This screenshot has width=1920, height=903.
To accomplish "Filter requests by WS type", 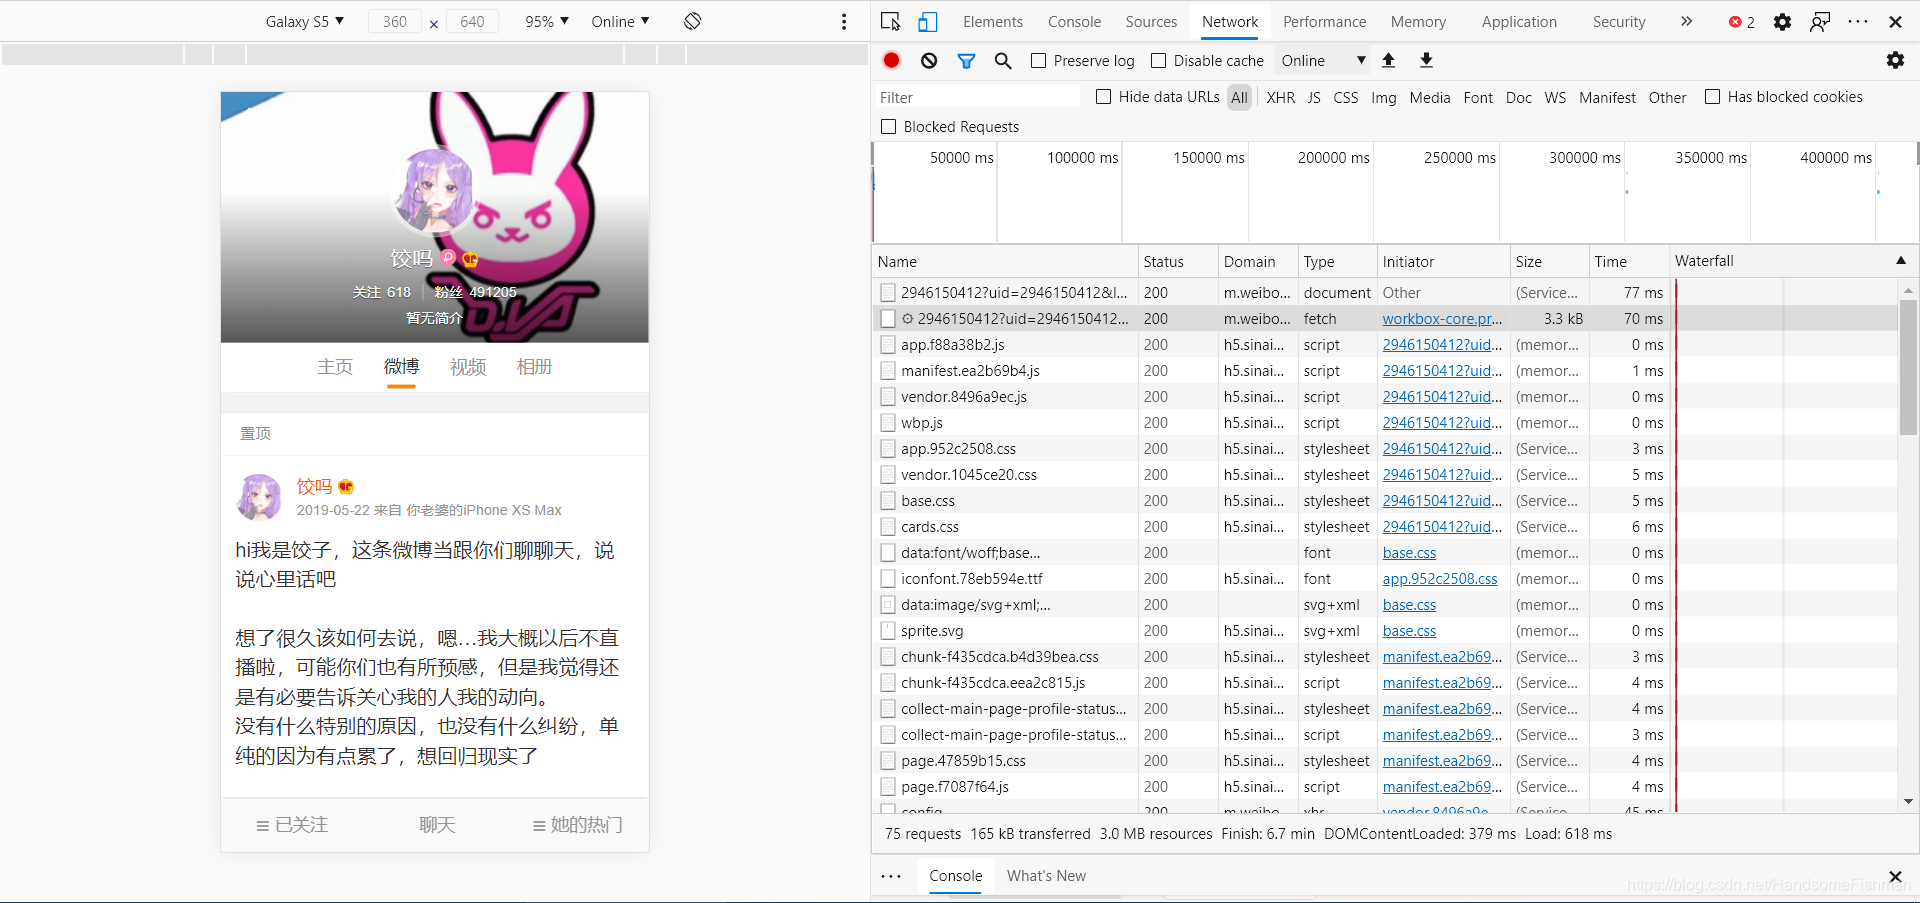I will [x=1555, y=98].
